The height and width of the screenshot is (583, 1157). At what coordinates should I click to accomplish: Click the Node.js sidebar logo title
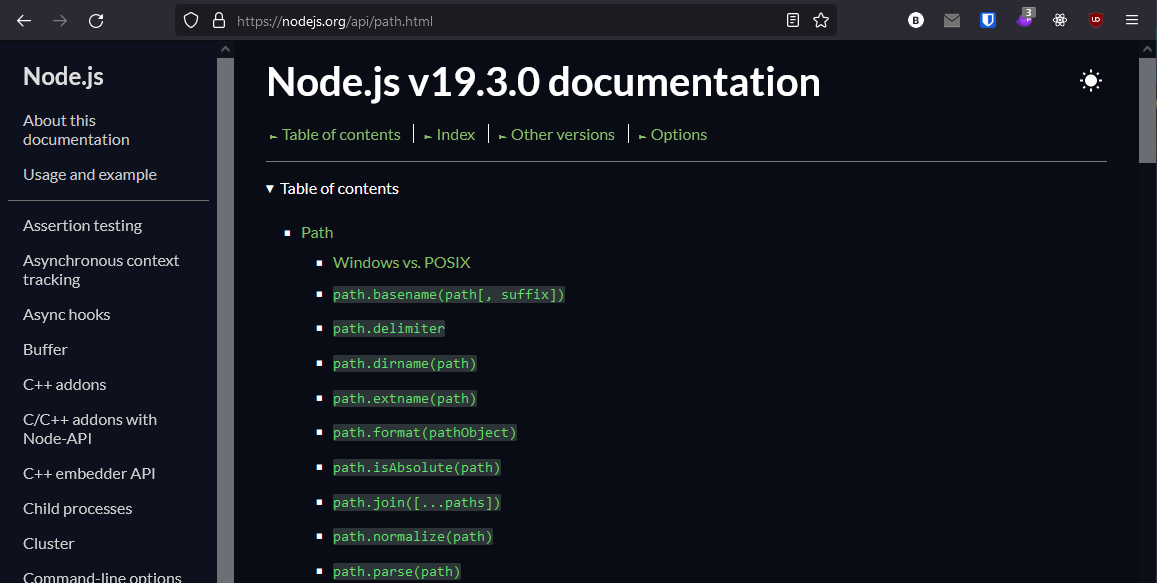tap(63, 76)
